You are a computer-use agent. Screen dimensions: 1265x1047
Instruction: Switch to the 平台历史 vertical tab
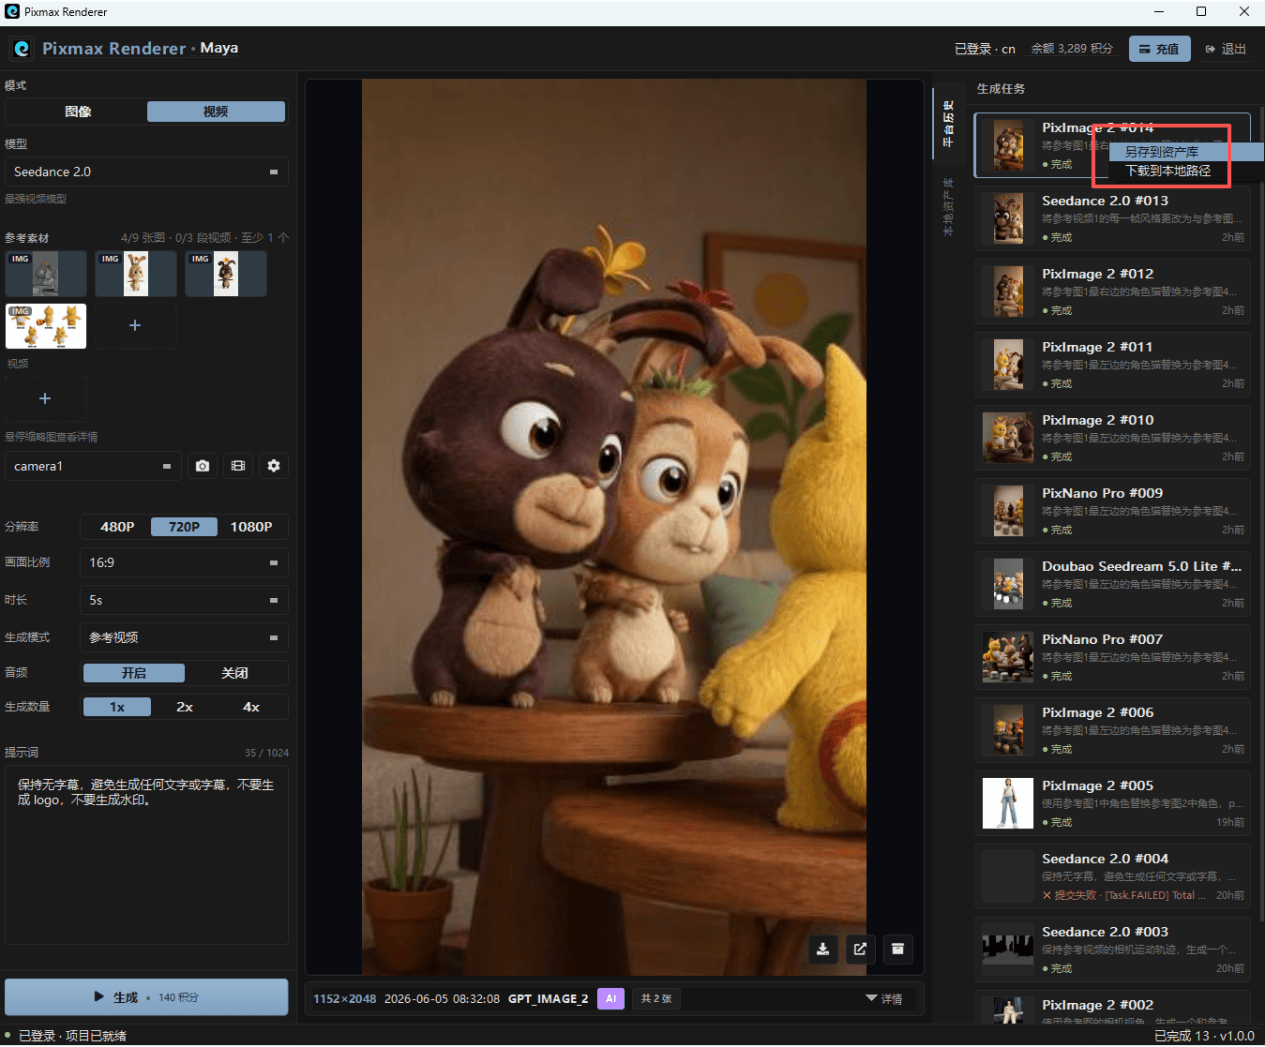coord(948,122)
